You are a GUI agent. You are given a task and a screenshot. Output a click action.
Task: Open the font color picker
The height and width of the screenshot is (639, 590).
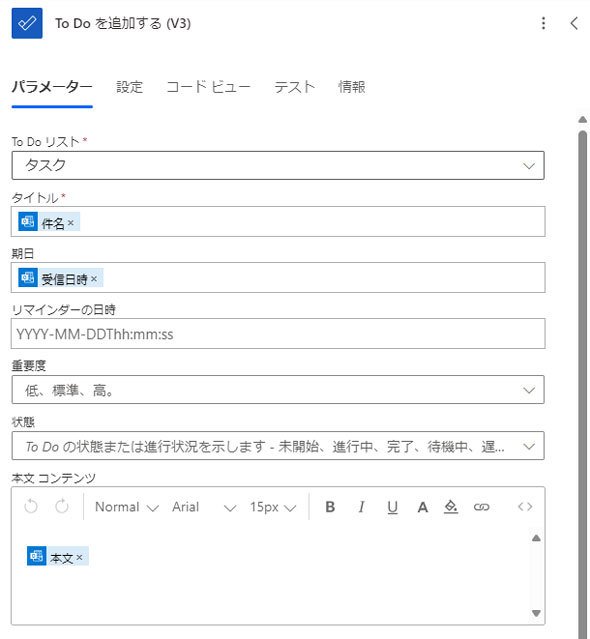423,507
